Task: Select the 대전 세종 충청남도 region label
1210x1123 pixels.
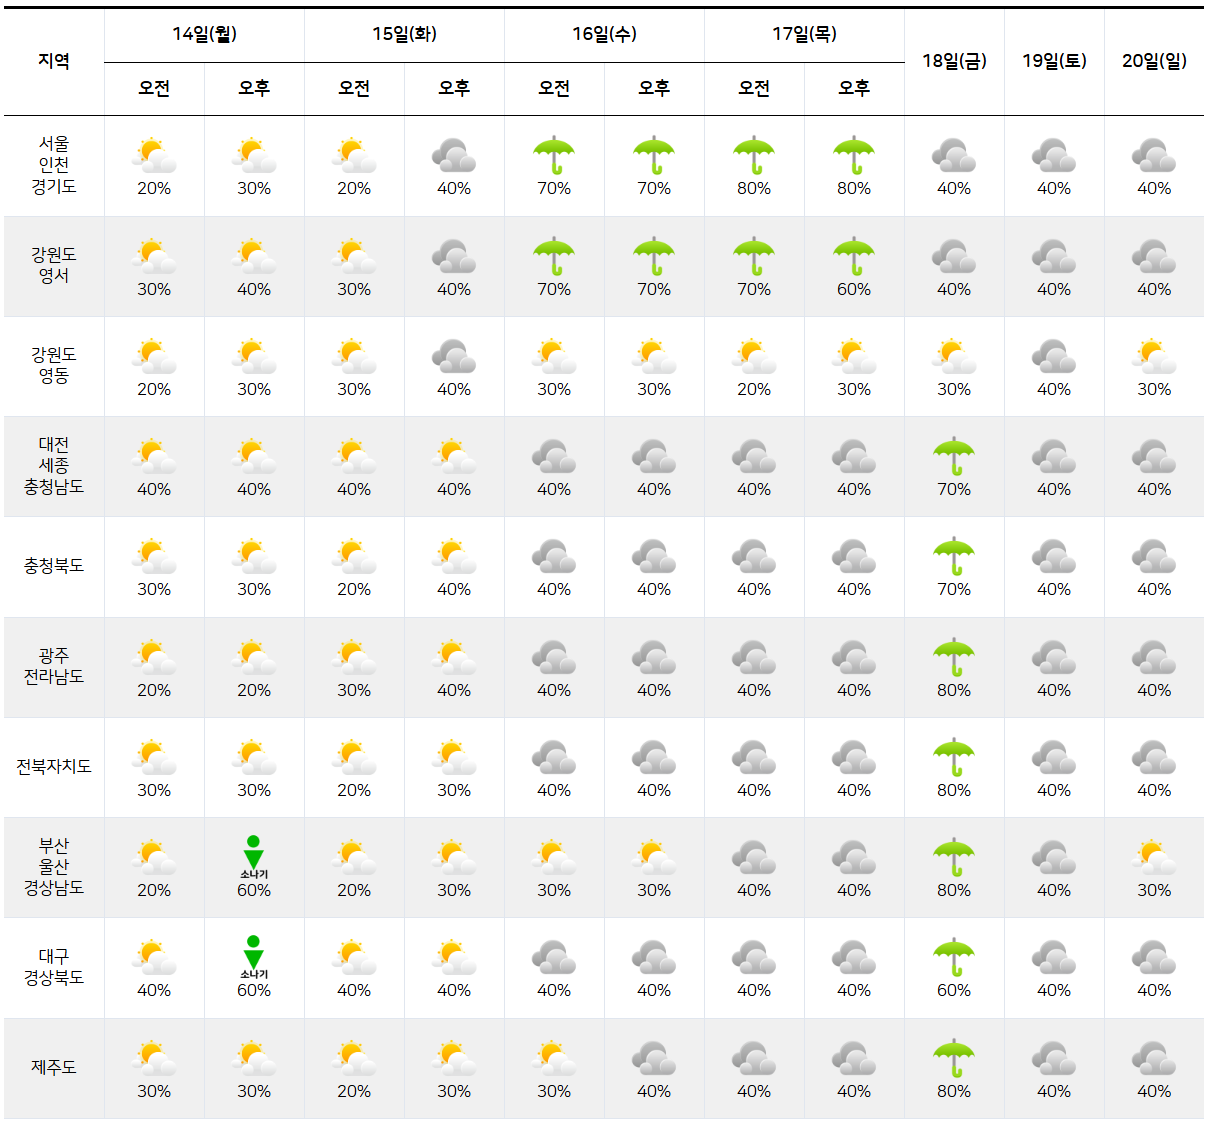Action: 54,466
